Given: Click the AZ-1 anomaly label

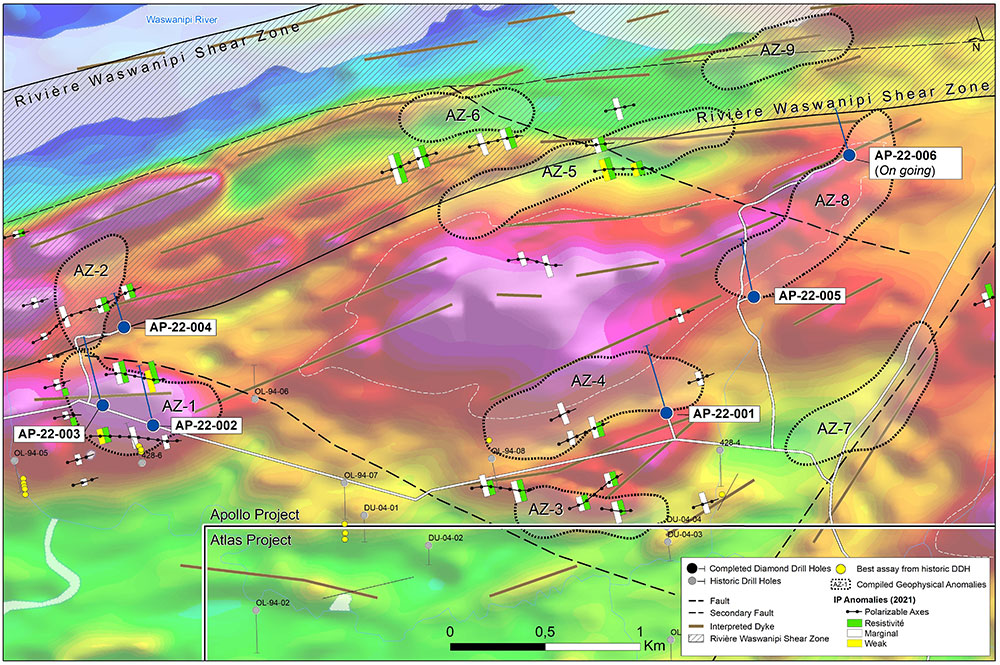Looking at the screenshot, I should 179,406.
